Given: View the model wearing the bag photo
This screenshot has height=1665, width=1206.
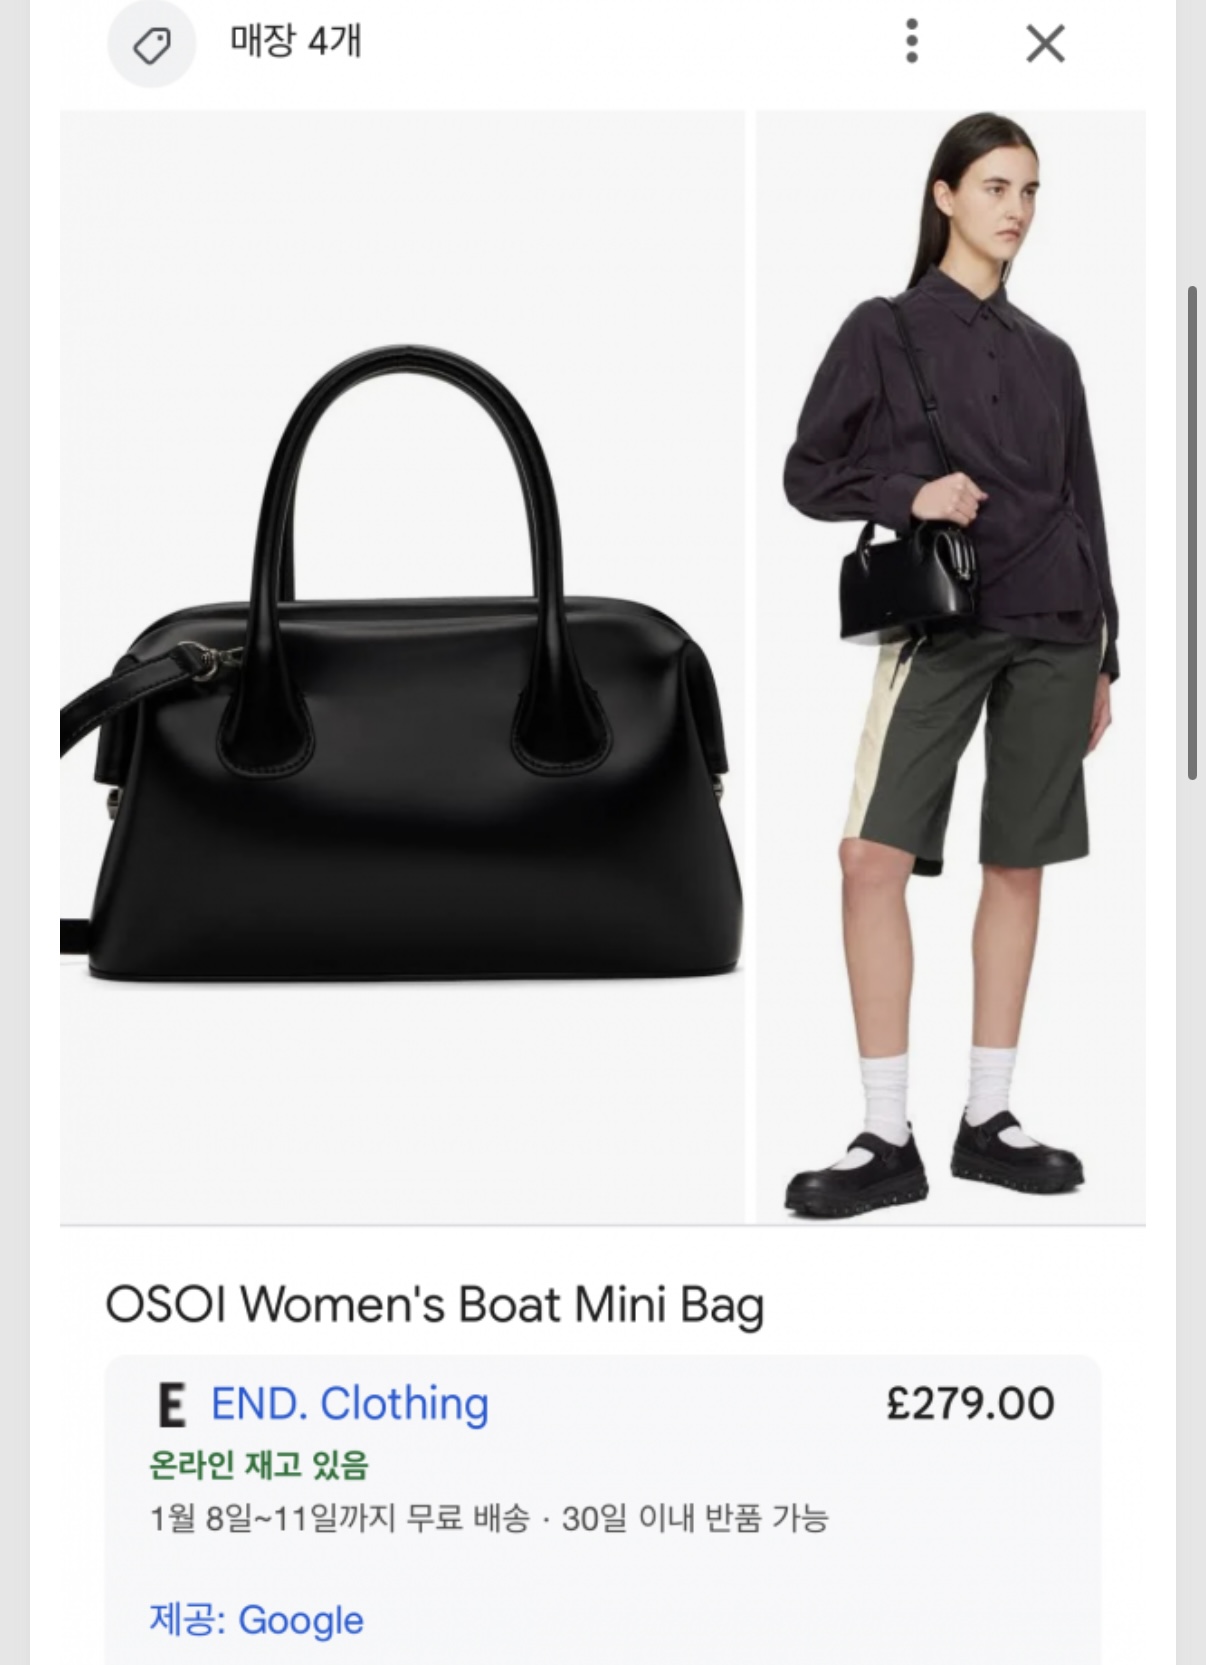Looking at the screenshot, I should tap(951, 666).
